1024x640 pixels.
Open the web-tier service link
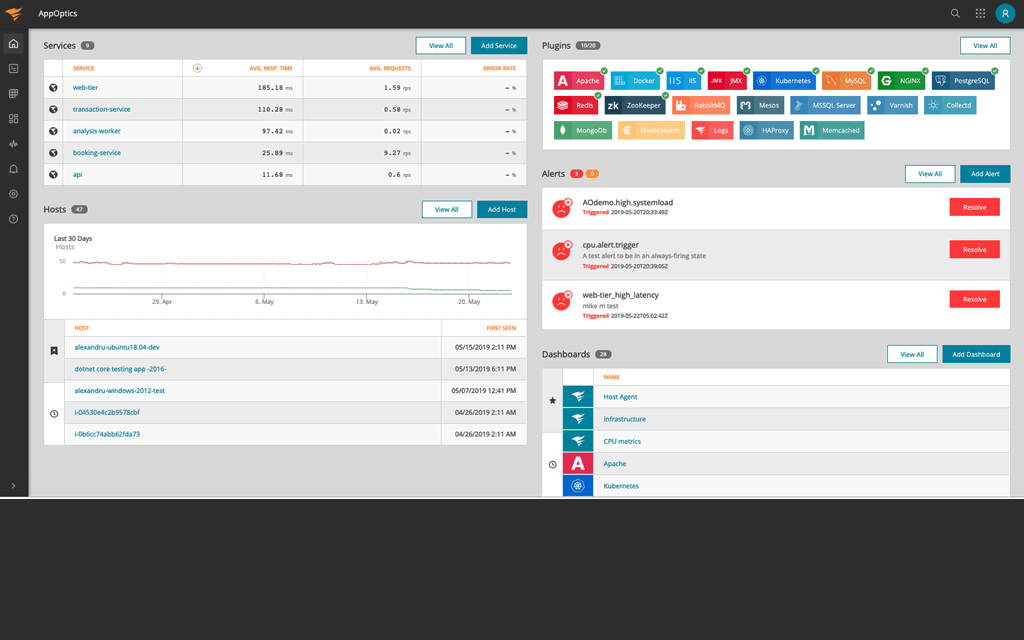(x=86, y=88)
